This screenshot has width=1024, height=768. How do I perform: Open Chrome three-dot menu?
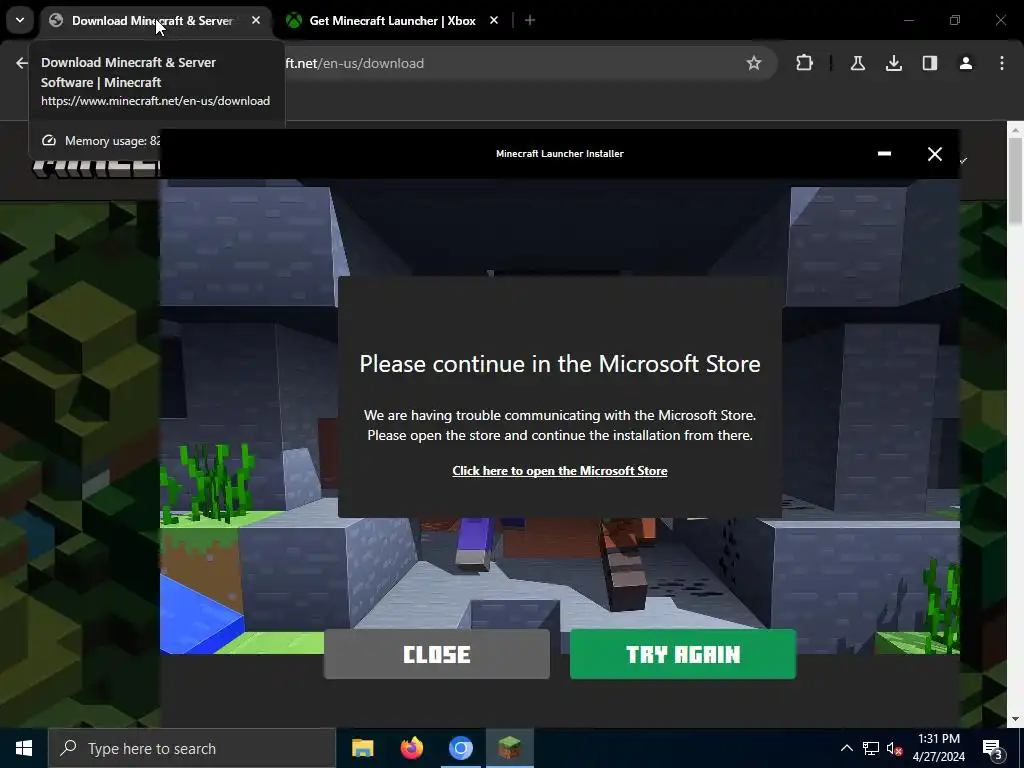pyautogui.click(x=1001, y=63)
